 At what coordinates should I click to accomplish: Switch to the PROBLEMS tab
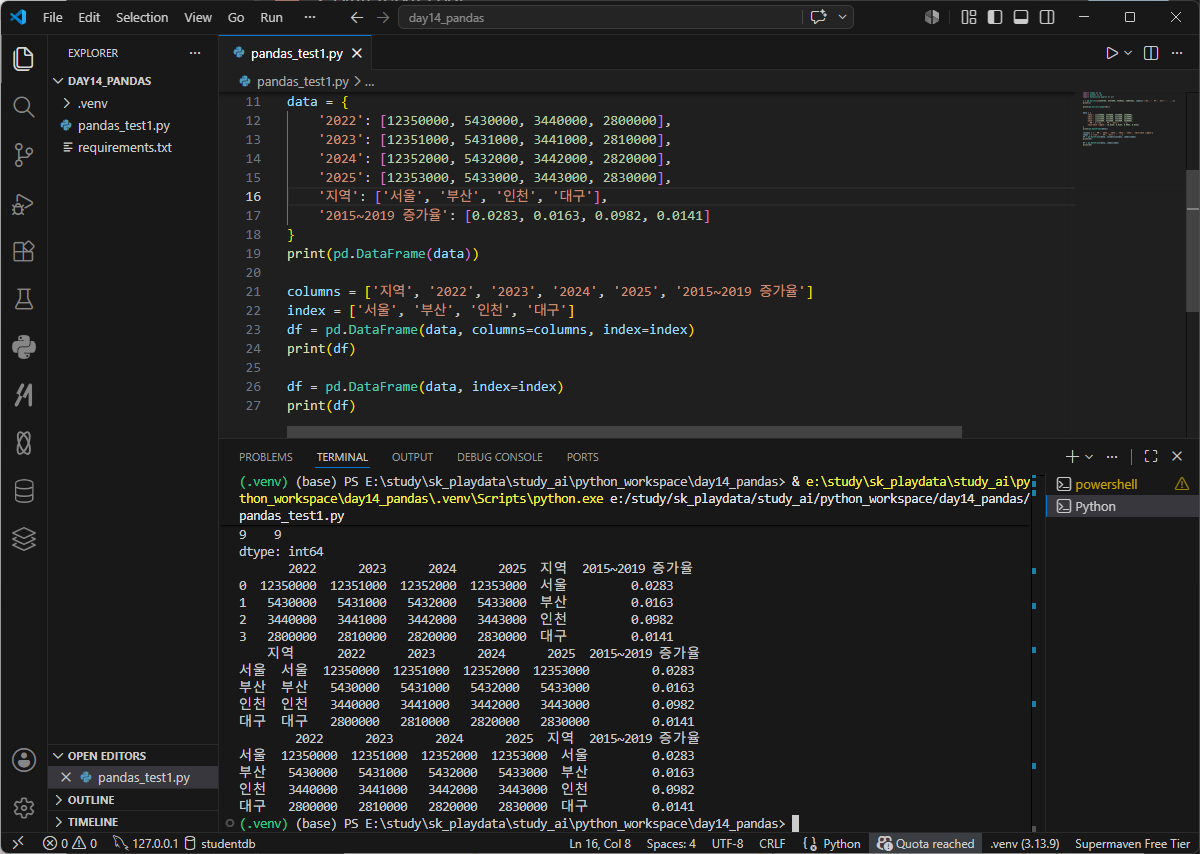pyautogui.click(x=266, y=457)
